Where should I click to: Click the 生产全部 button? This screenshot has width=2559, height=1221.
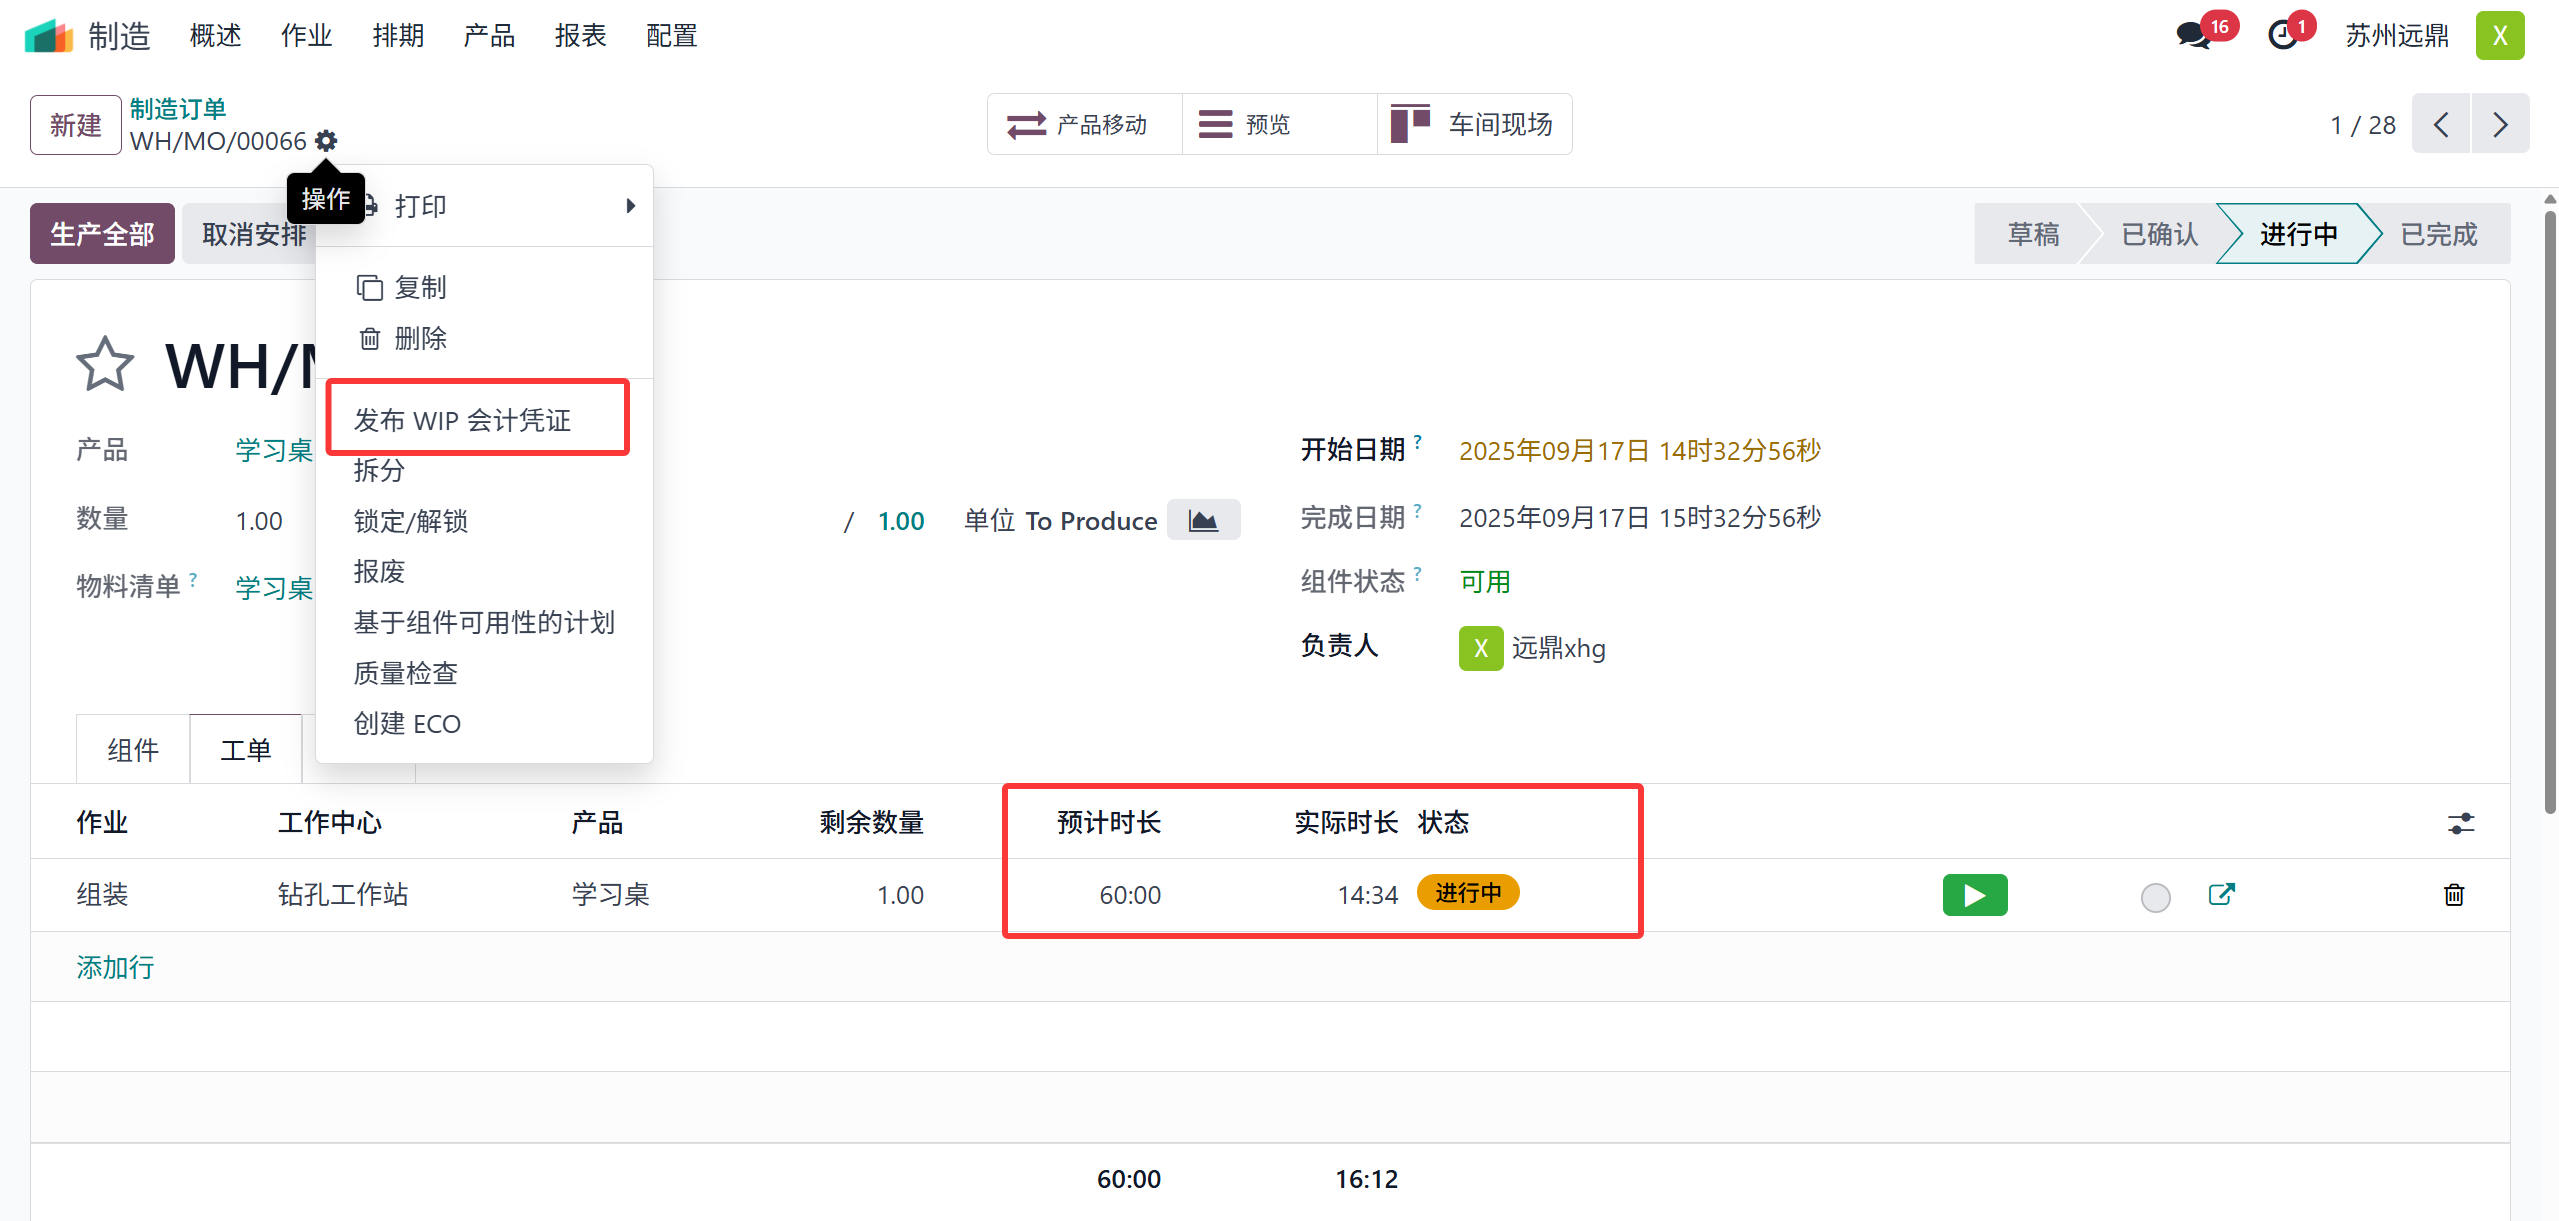coord(102,234)
